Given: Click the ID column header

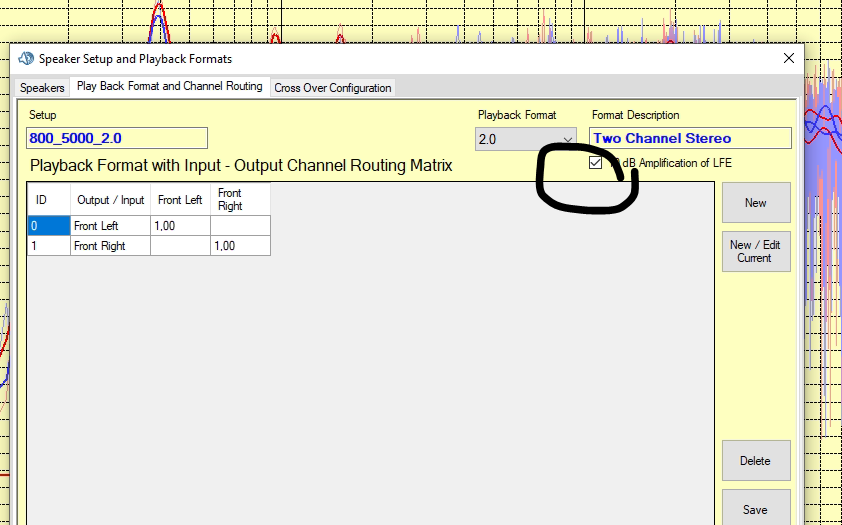Looking at the screenshot, I should (x=49, y=200).
